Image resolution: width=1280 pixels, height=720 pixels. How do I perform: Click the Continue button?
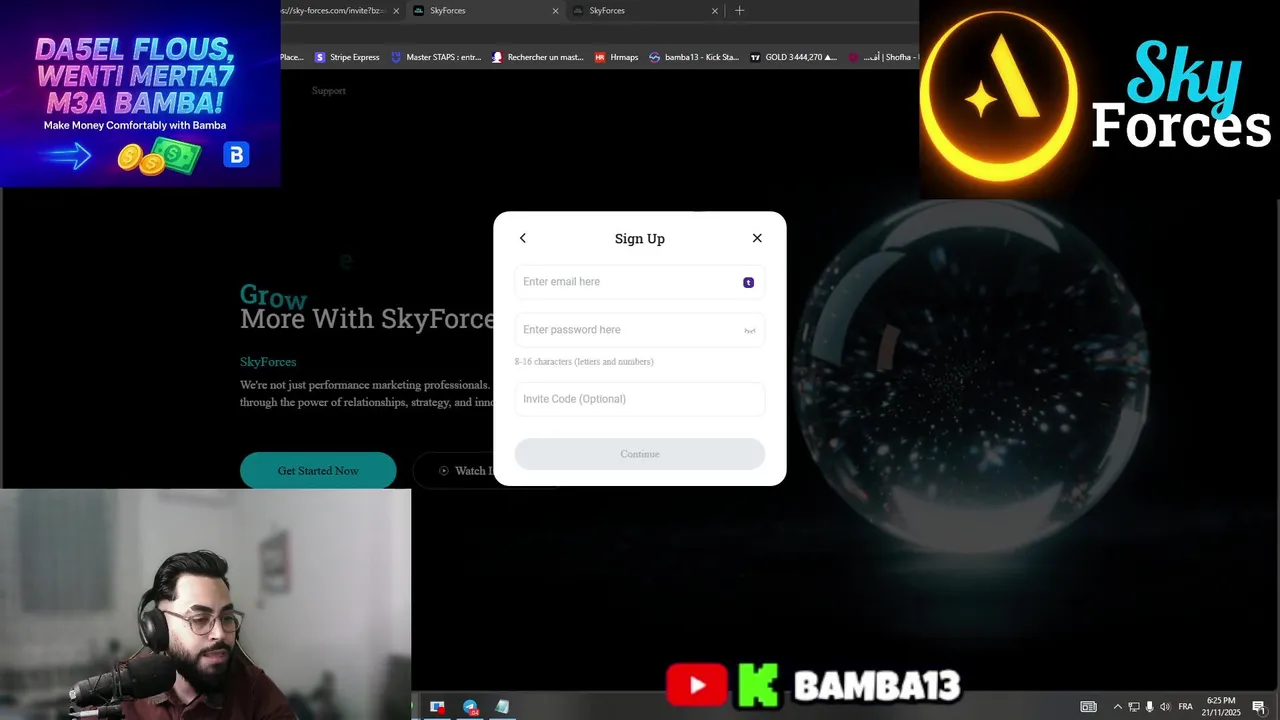[640, 454]
